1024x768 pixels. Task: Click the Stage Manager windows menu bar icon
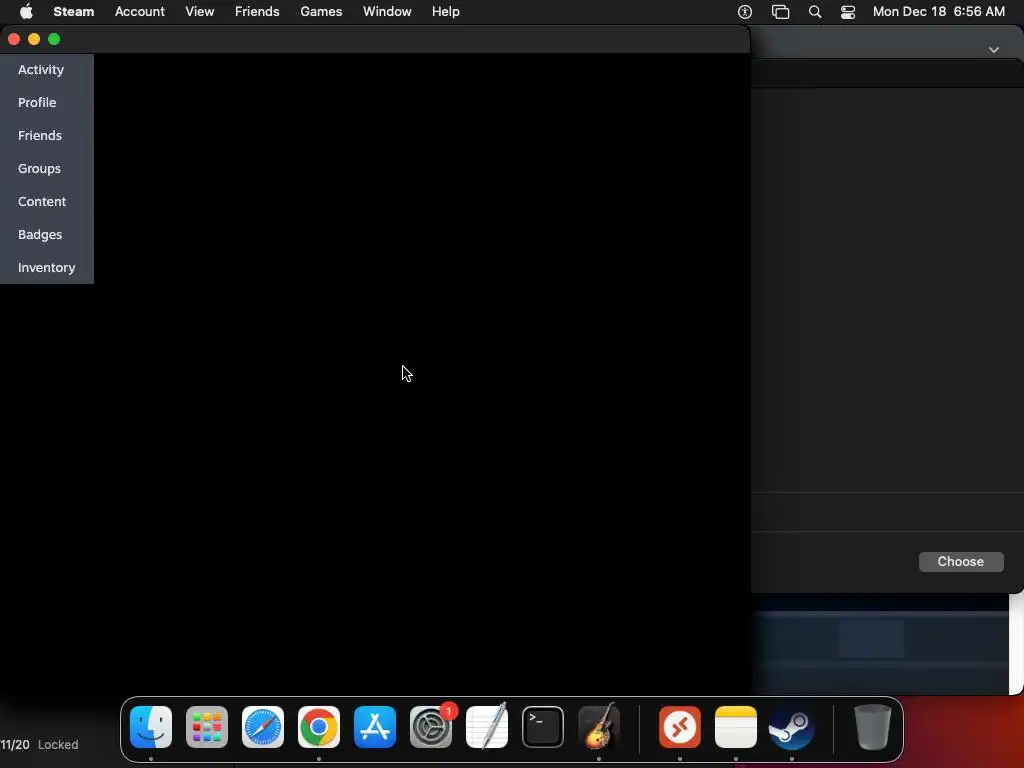click(x=780, y=12)
